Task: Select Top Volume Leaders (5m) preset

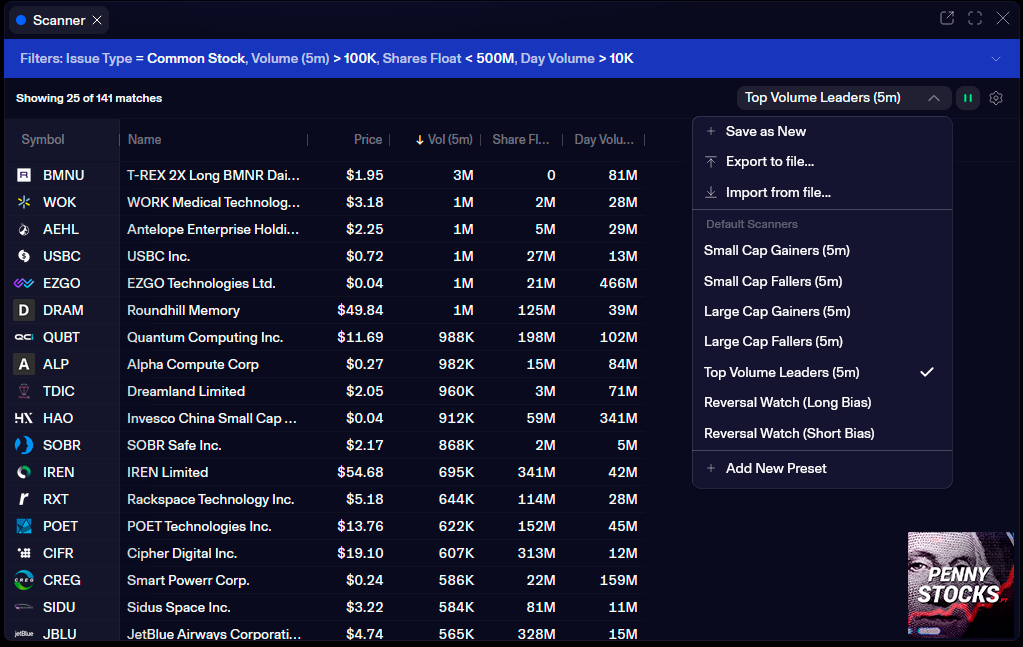Action: 782,372
